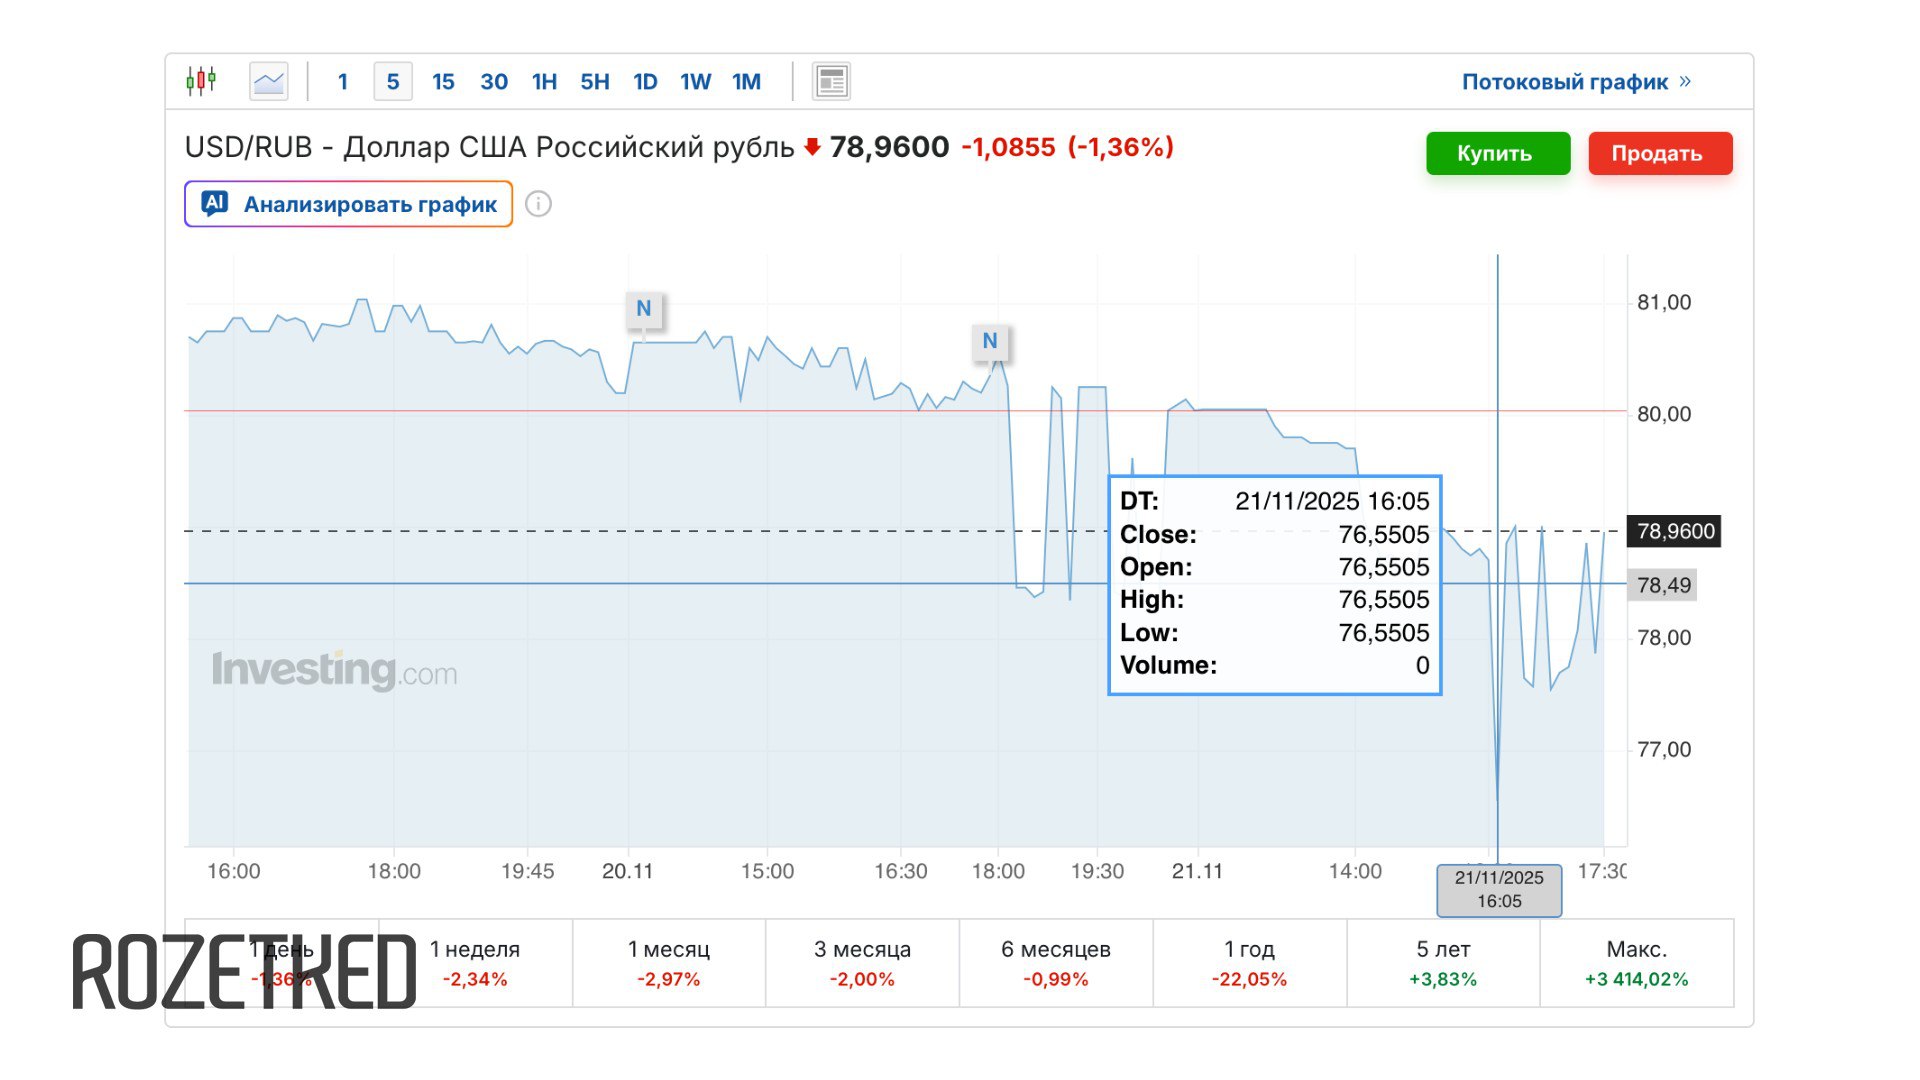Select the 1 minute interval
1920x1080 pixels.
[x=343, y=82]
